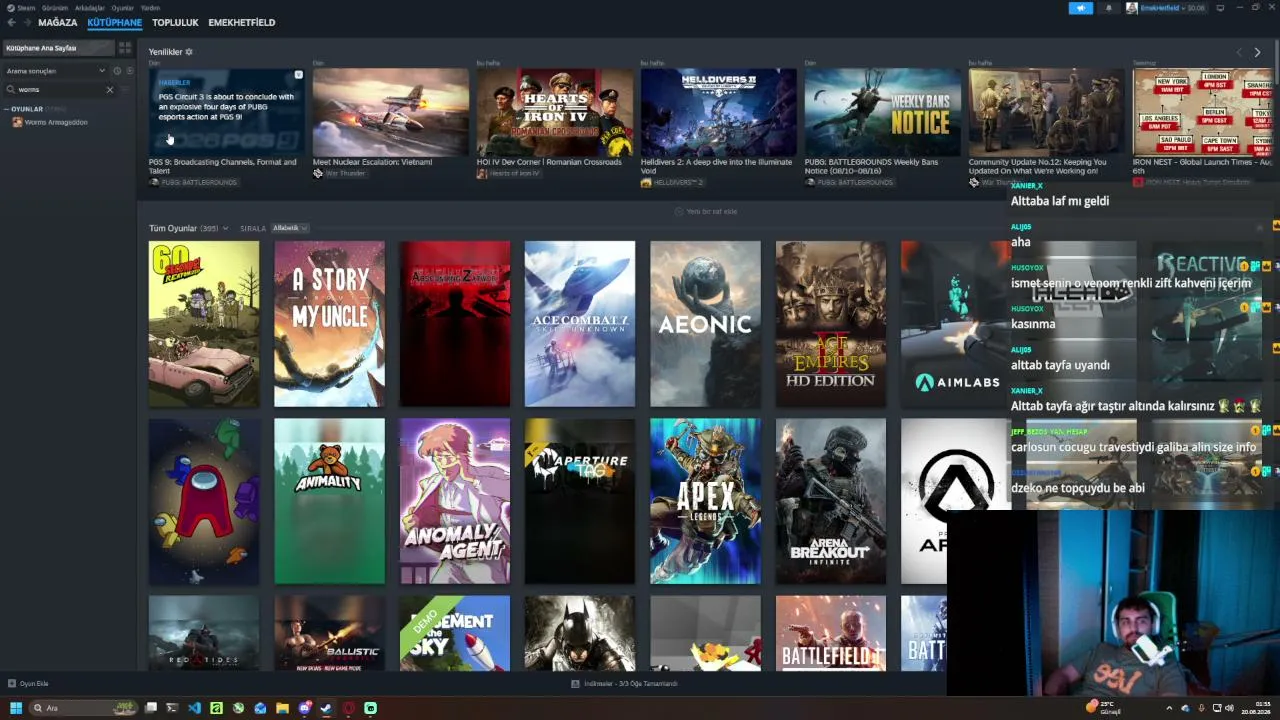Click the Windows taskbar search box

point(84,708)
